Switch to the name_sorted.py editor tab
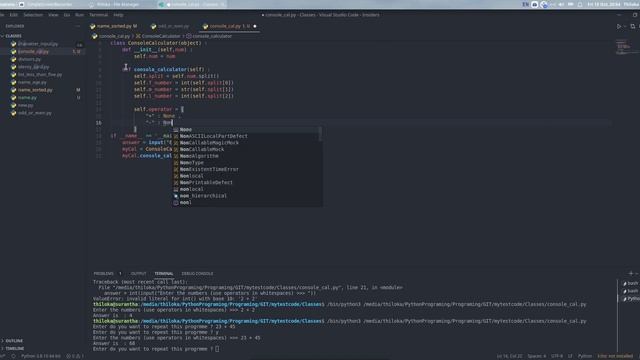Image resolution: width=640 pixels, height=360 pixels. coord(114,26)
